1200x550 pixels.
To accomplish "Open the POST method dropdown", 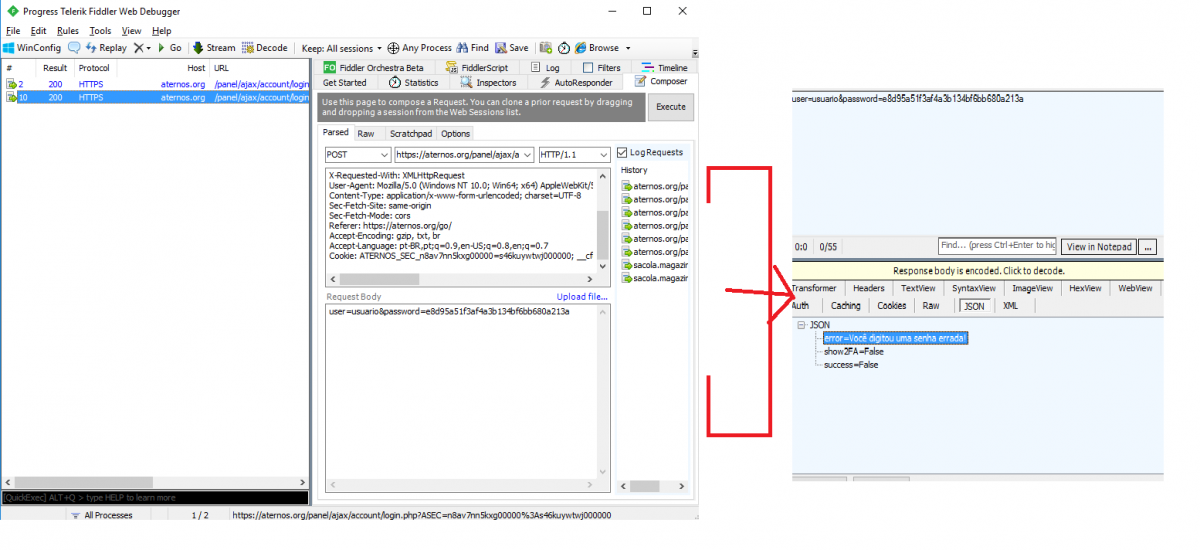I will 357,155.
